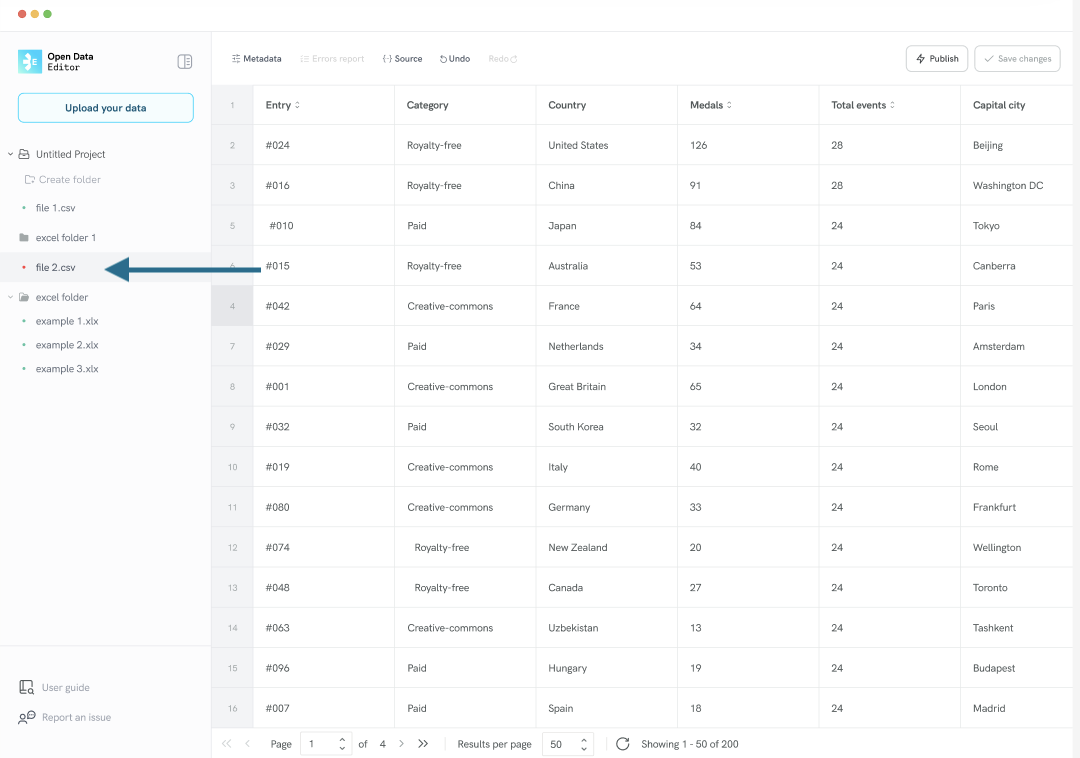Collapse the Untitled Project tree
The height and width of the screenshot is (758, 1080).
click(10, 154)
